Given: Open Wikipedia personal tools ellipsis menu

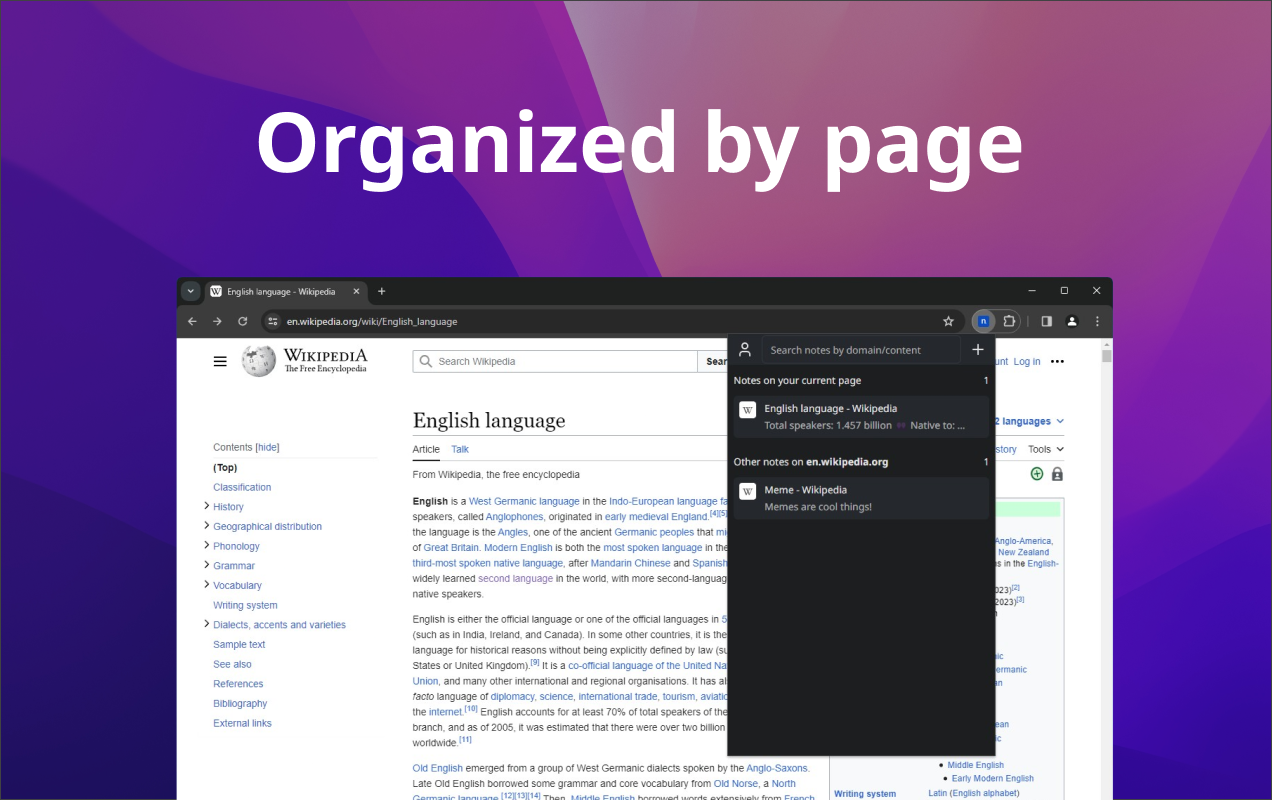Looking at the screenshot, I should tap(1057, 361).
